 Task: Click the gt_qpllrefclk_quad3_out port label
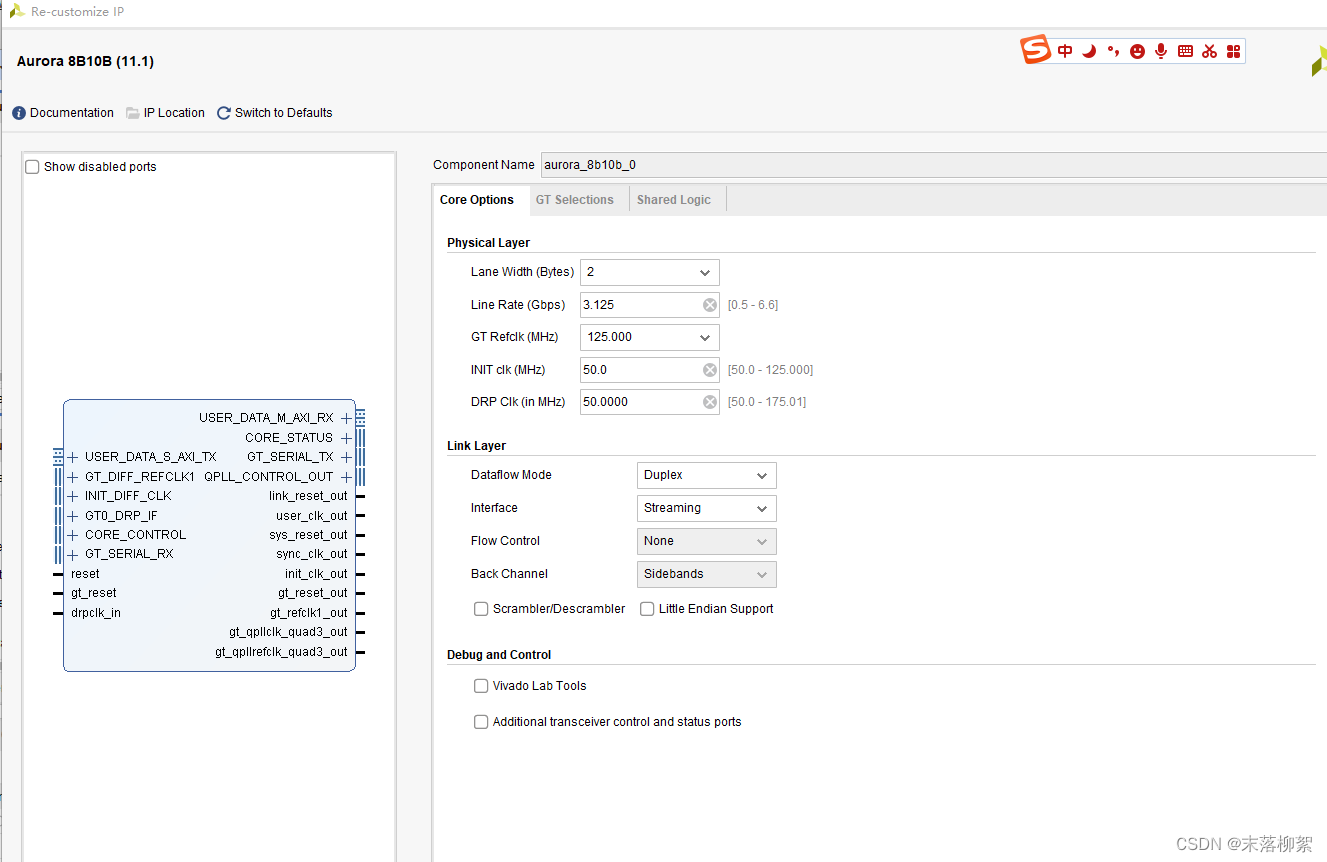pyautogui.click(x=281, y=652)
